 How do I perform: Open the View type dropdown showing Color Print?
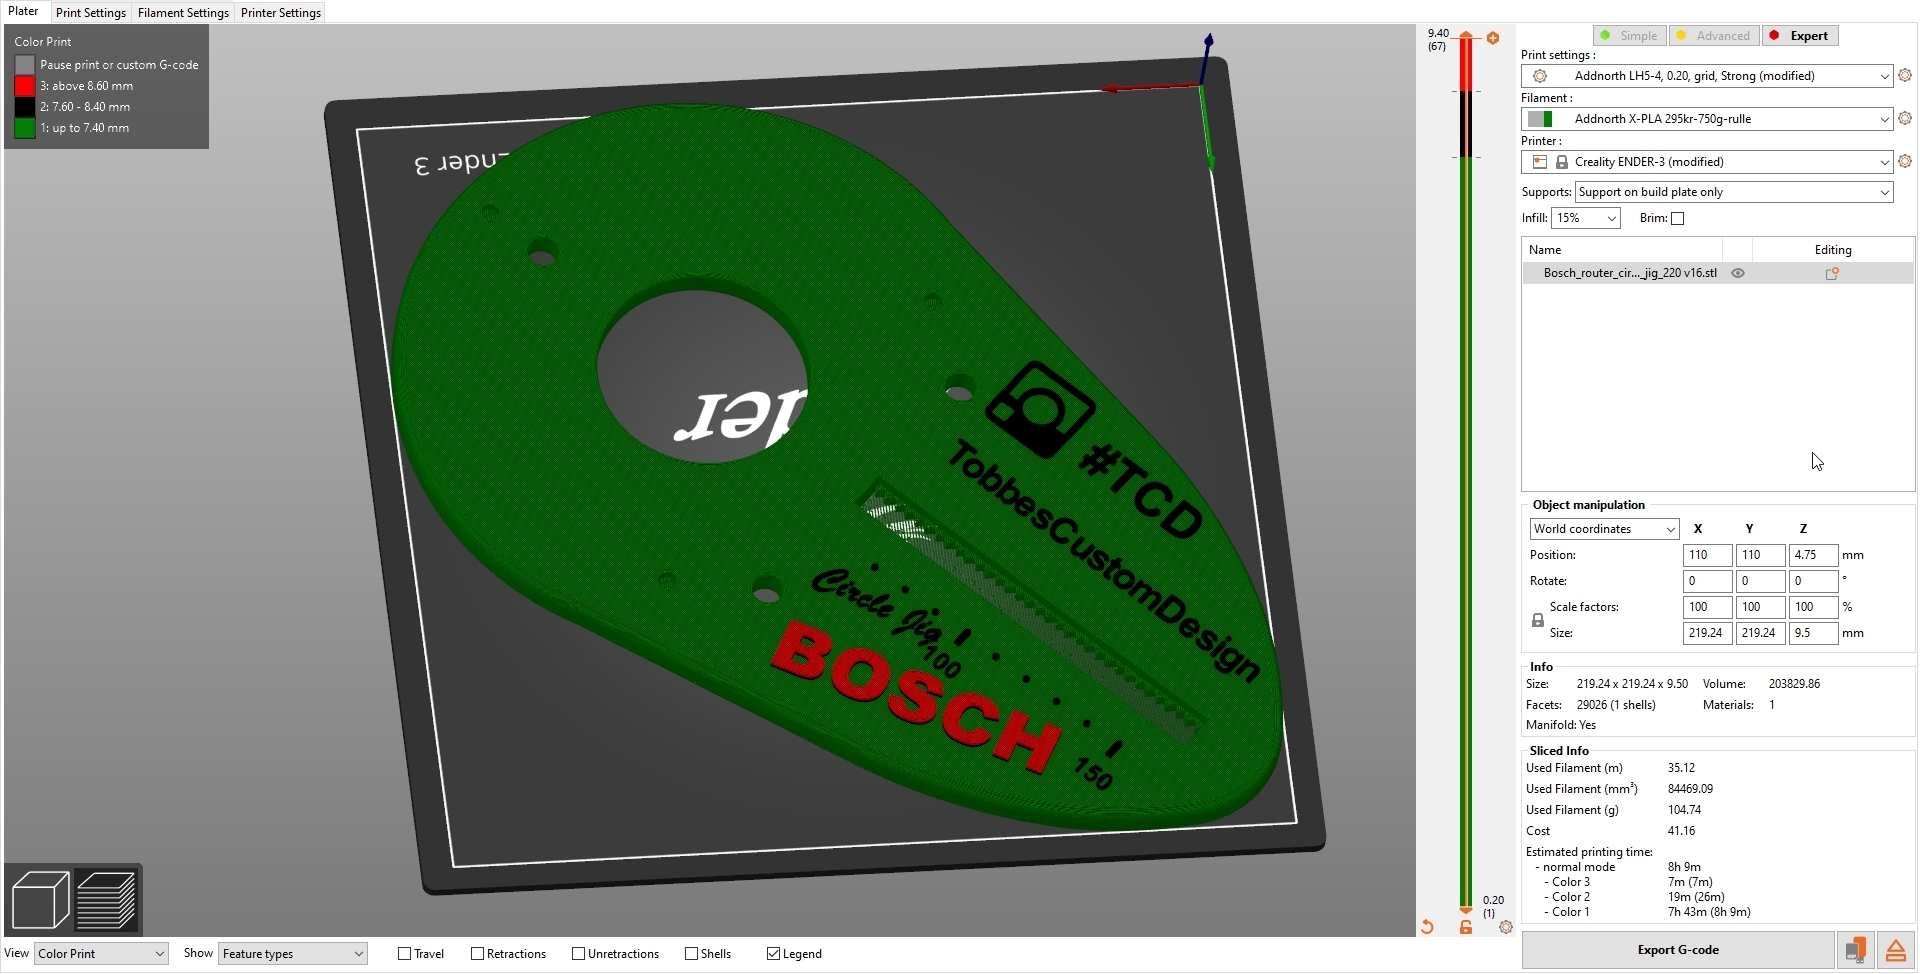coord(101,954)
